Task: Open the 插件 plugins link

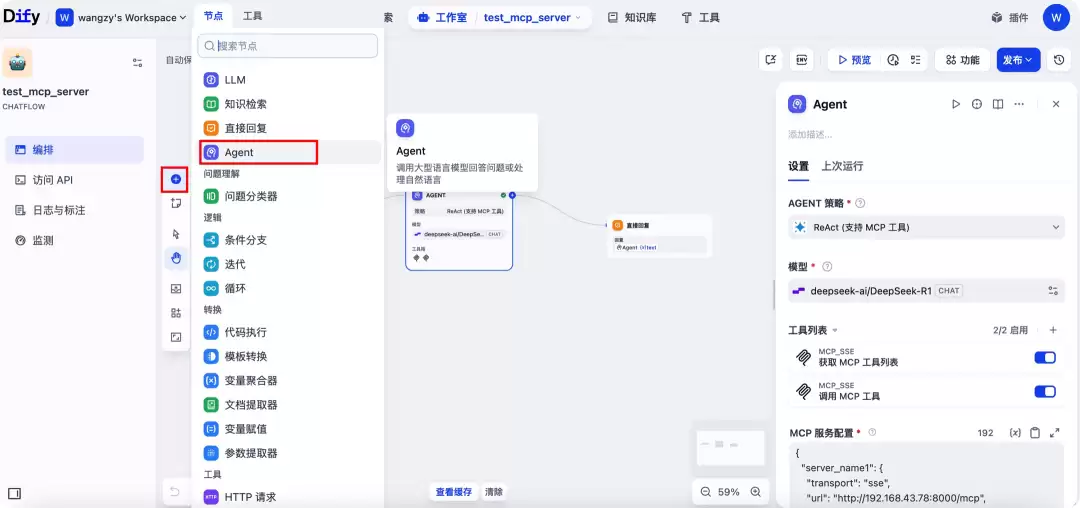Action: (1010, 17)
